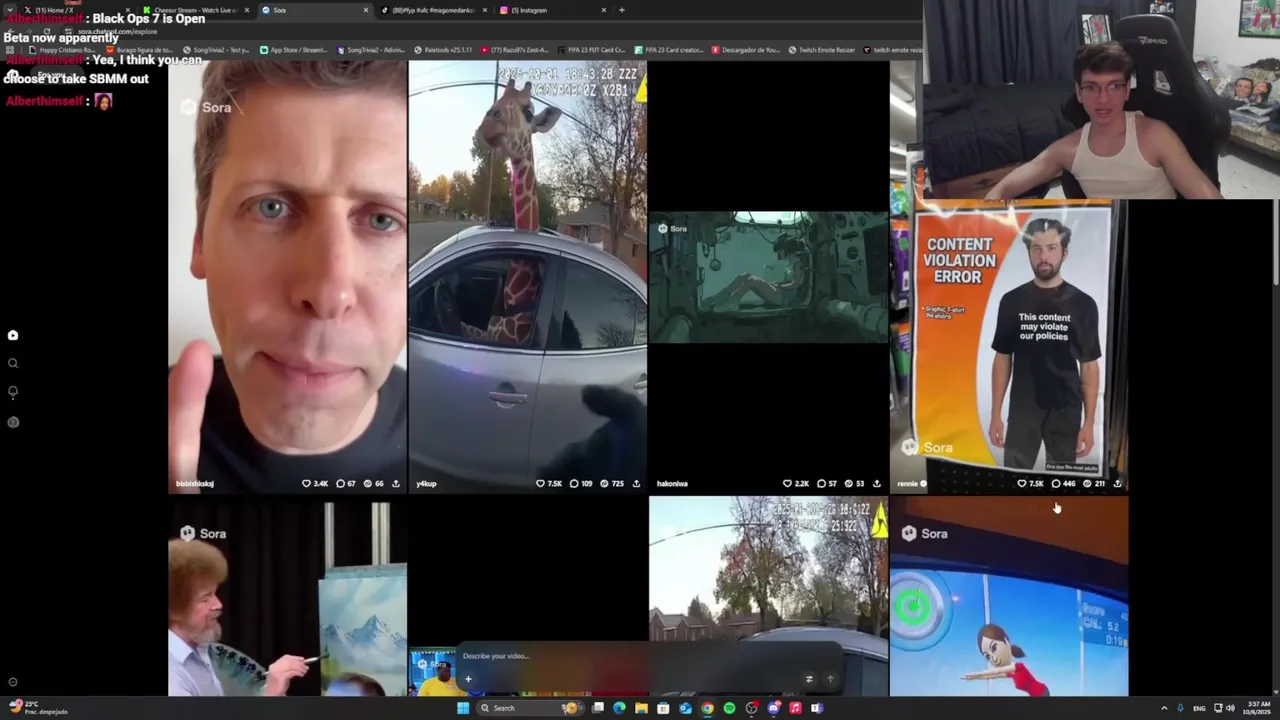Remix the hakoniwa video (53)

tap(848, 484)
